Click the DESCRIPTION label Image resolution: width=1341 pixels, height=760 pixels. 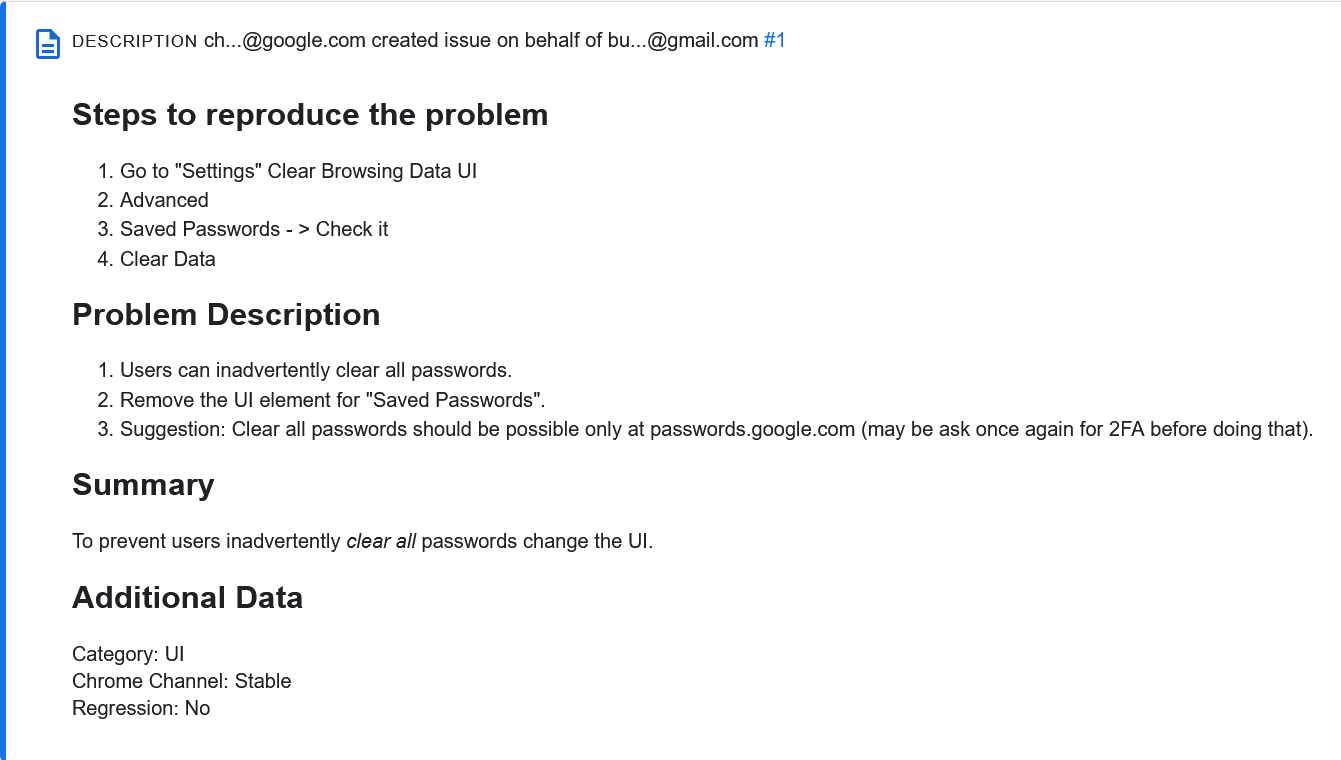coord(135,42)
